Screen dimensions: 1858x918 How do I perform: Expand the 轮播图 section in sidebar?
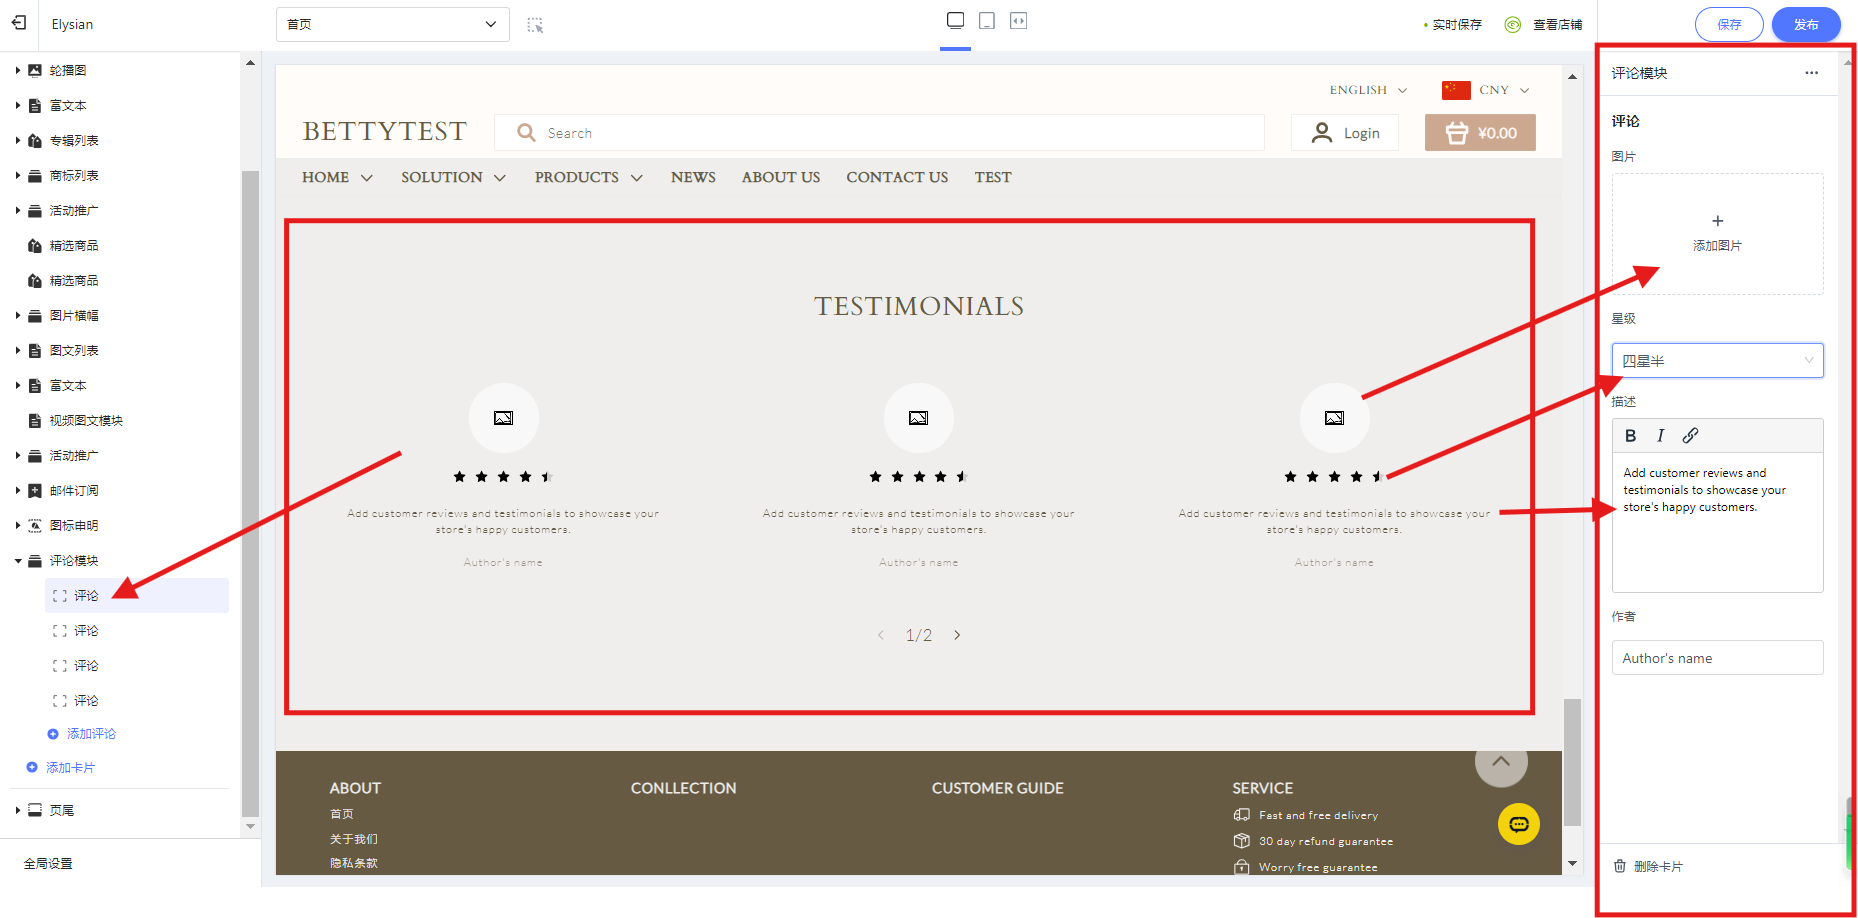(x=18, y=70)
